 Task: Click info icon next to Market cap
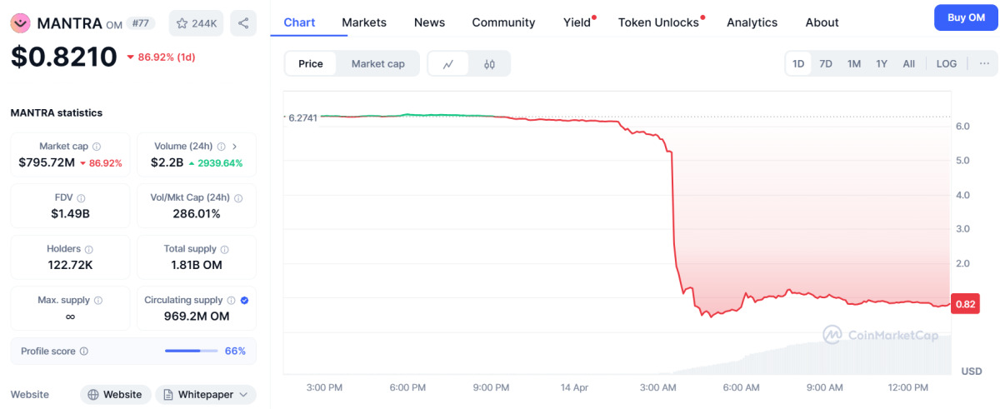click(96, 146)
